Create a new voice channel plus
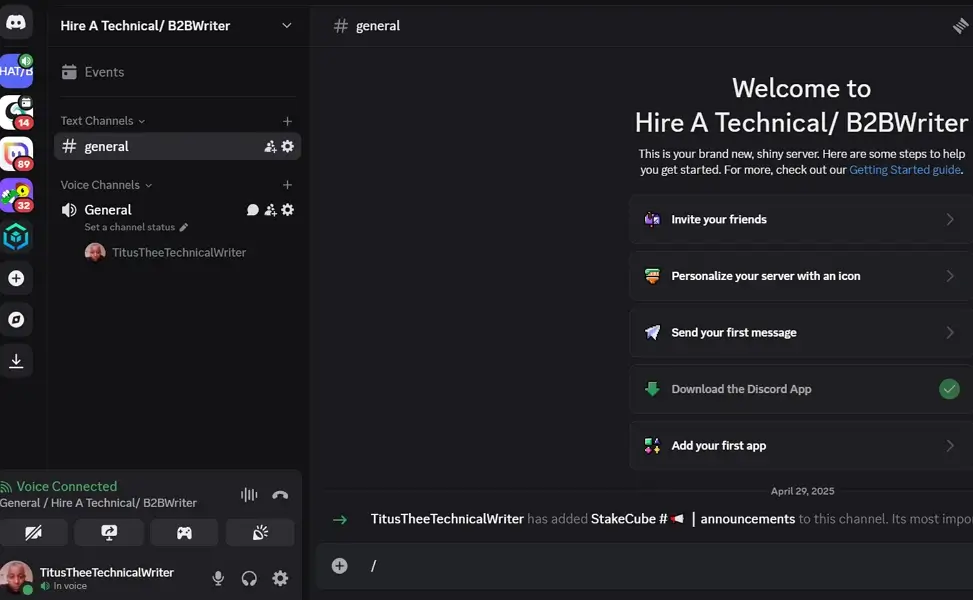This screenshot has width=973, height=600. click(x=287, y=185)
